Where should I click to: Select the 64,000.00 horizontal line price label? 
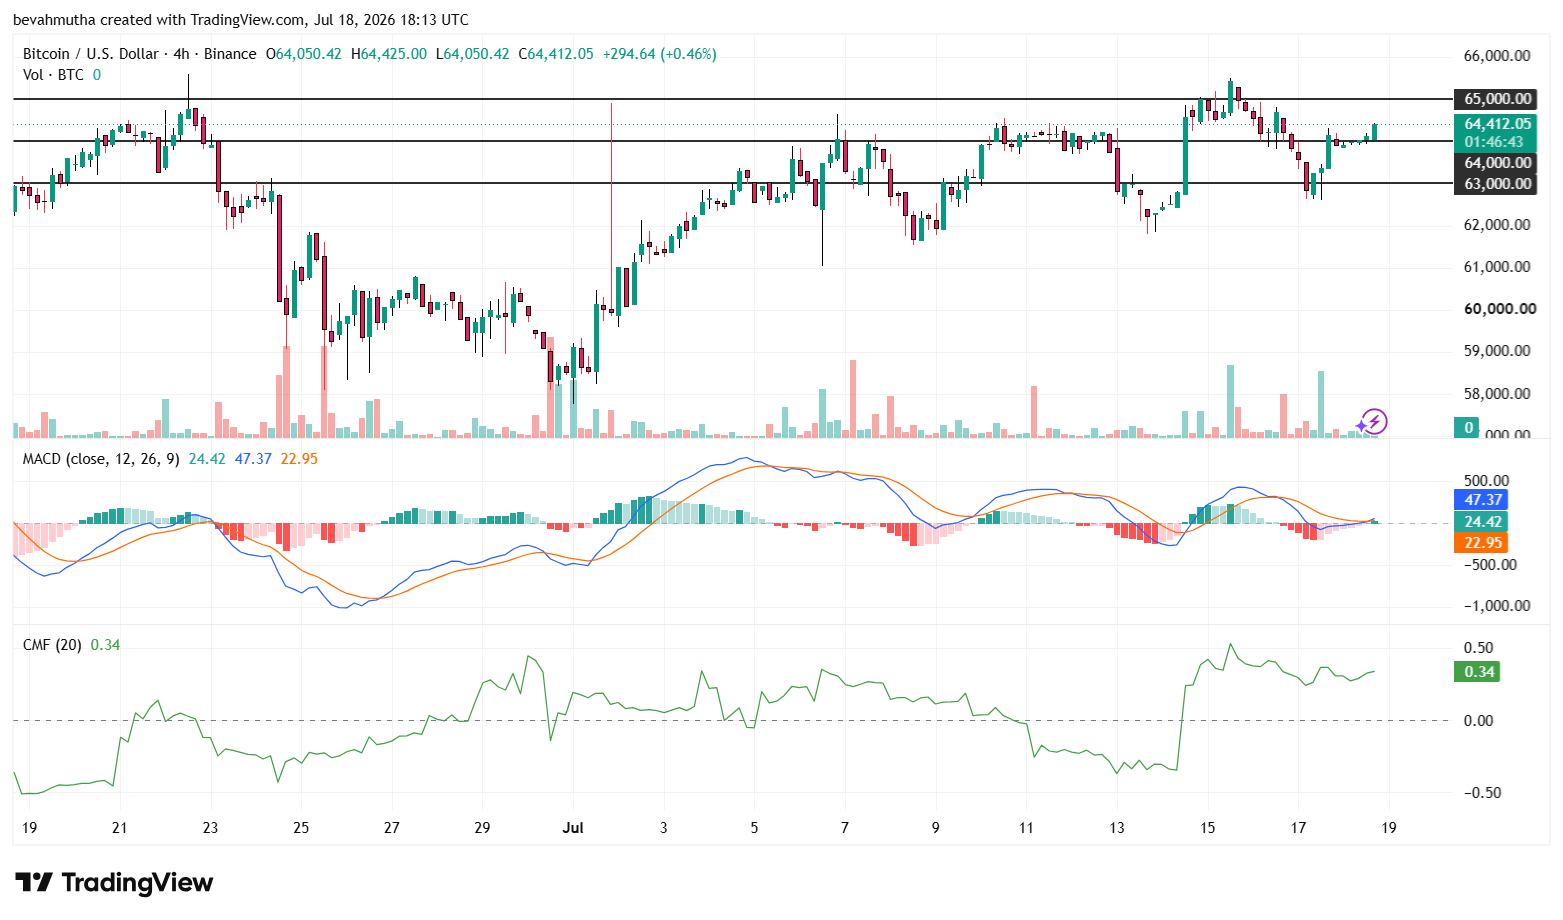coord(1495,163)
